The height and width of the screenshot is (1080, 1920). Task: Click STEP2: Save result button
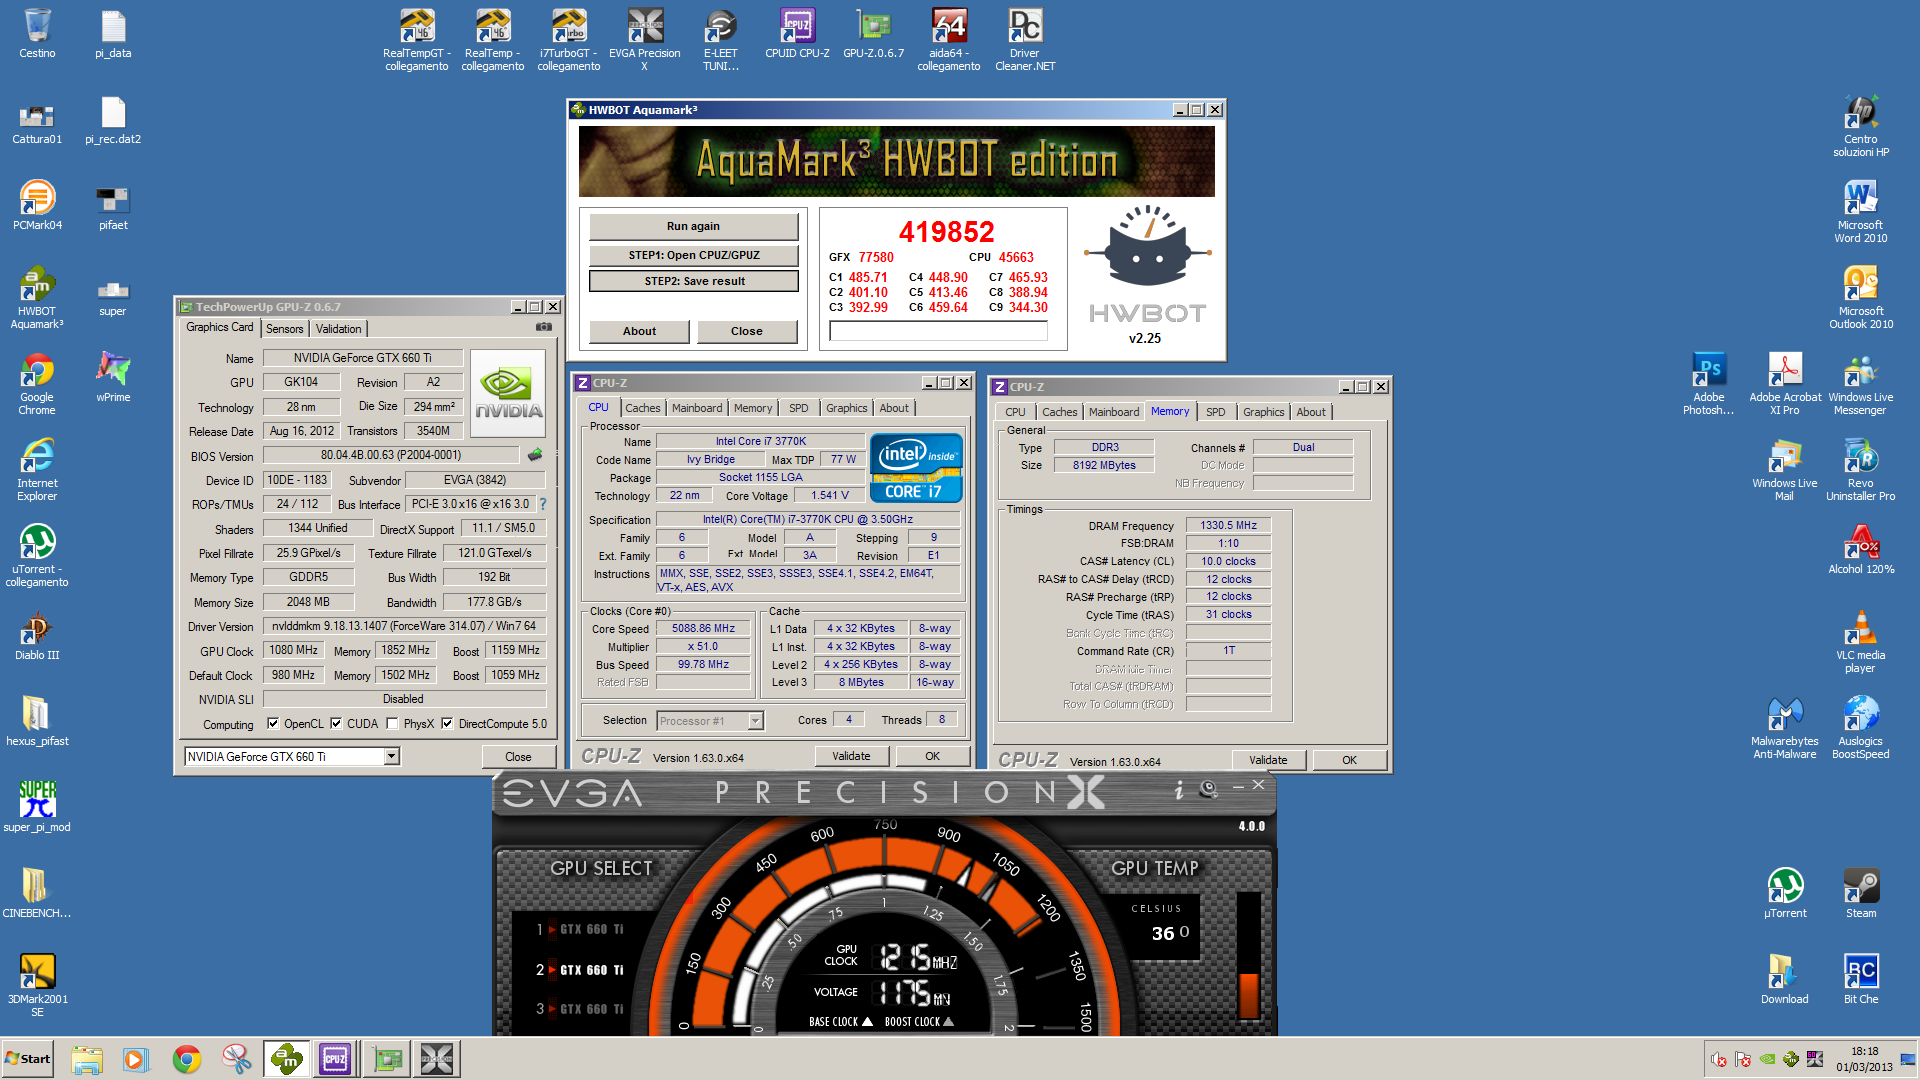(x=693, y=281)
